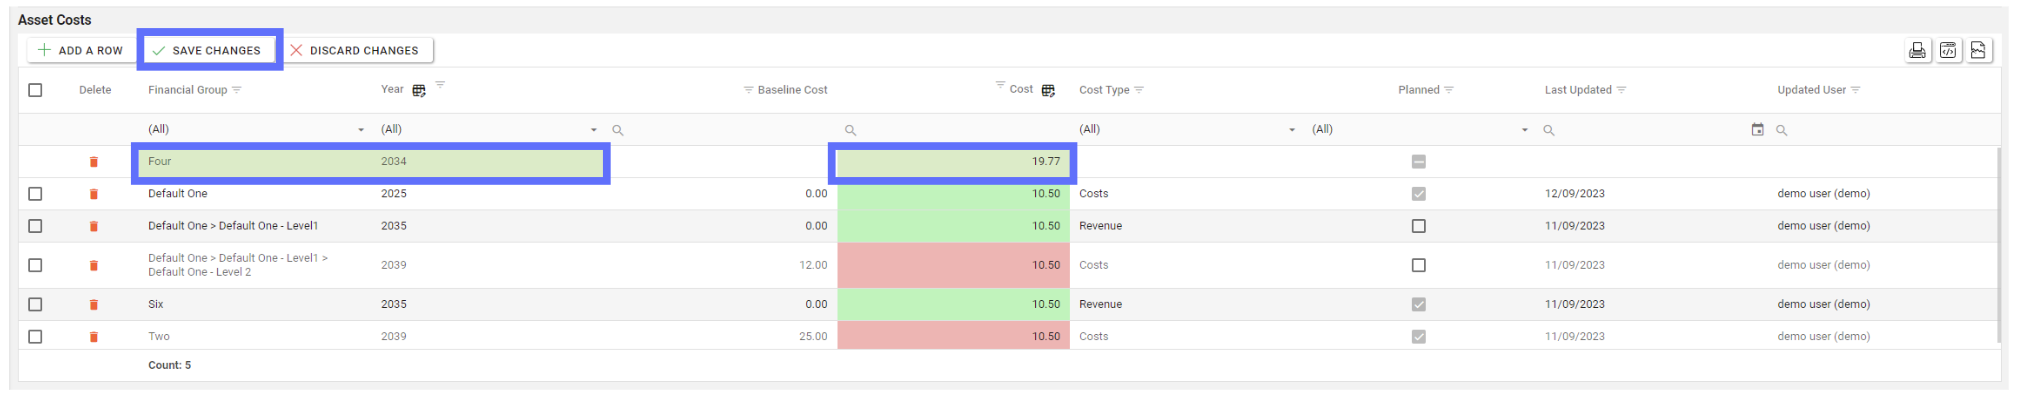Open the calendar picker in Last Updated filter
Screen dimensions: 2017x399
(x=1757, y=129)
